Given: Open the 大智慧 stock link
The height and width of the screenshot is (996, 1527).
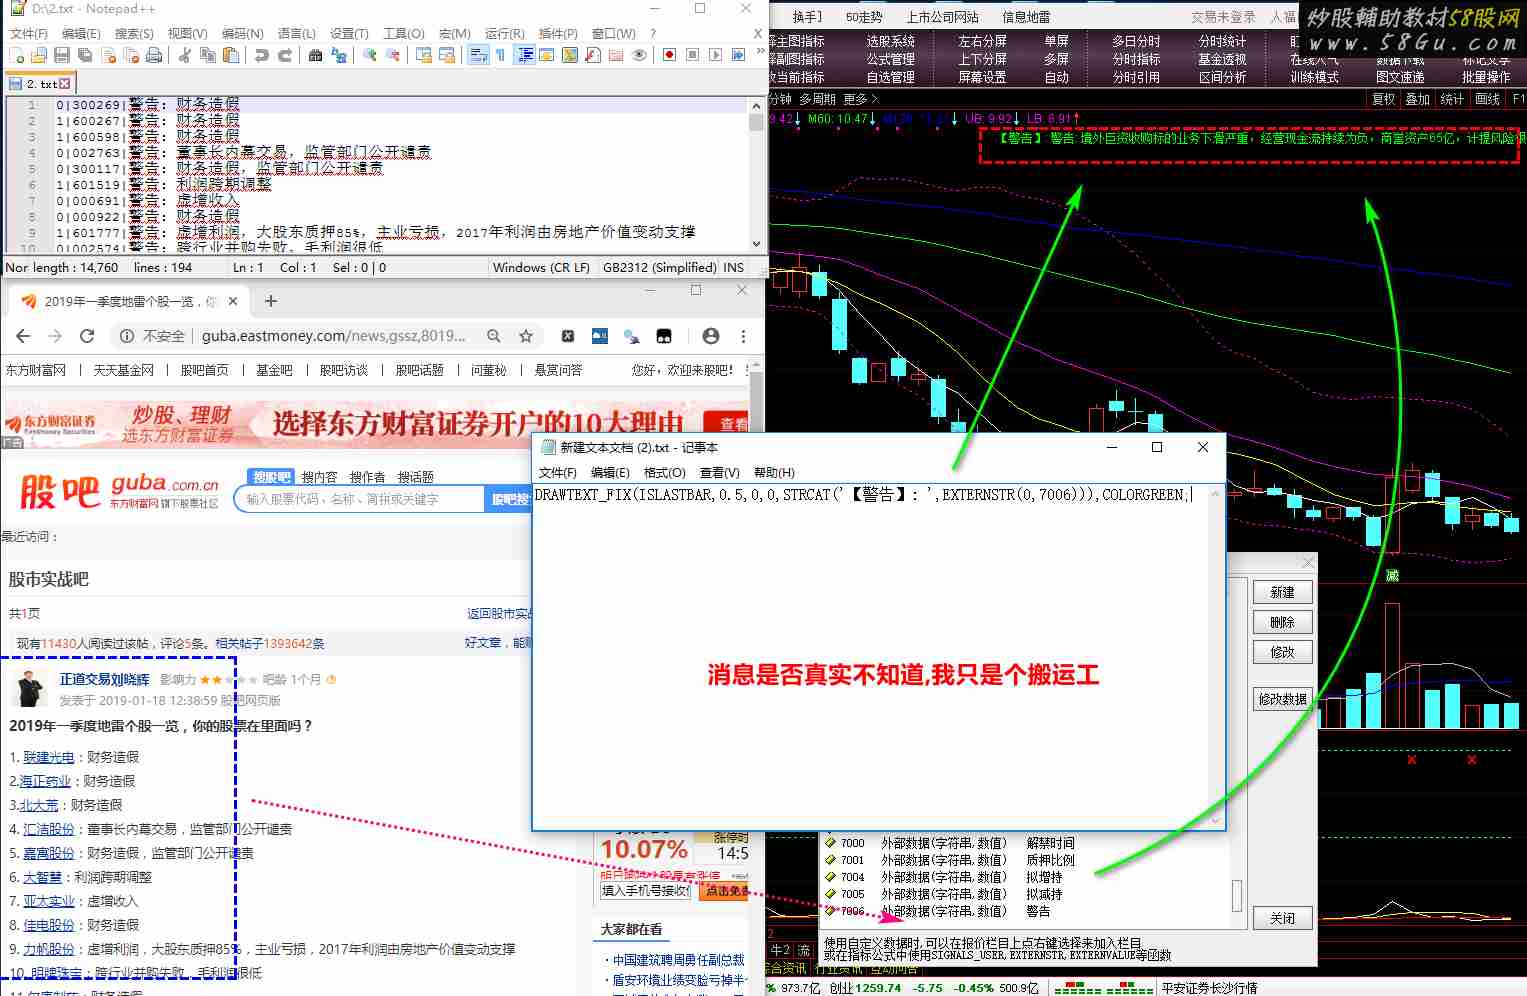Looking at the screenshot, I should (x=42, y=877).
